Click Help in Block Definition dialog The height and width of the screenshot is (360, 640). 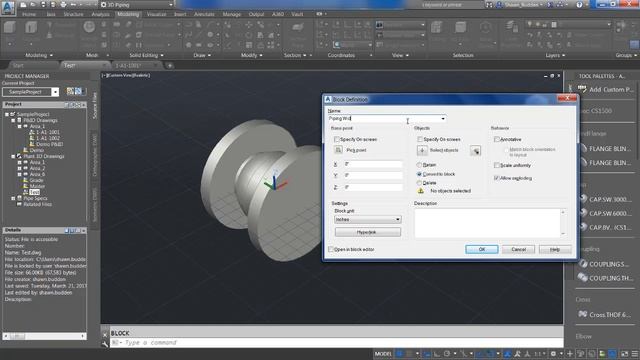(x=555, y=249)
